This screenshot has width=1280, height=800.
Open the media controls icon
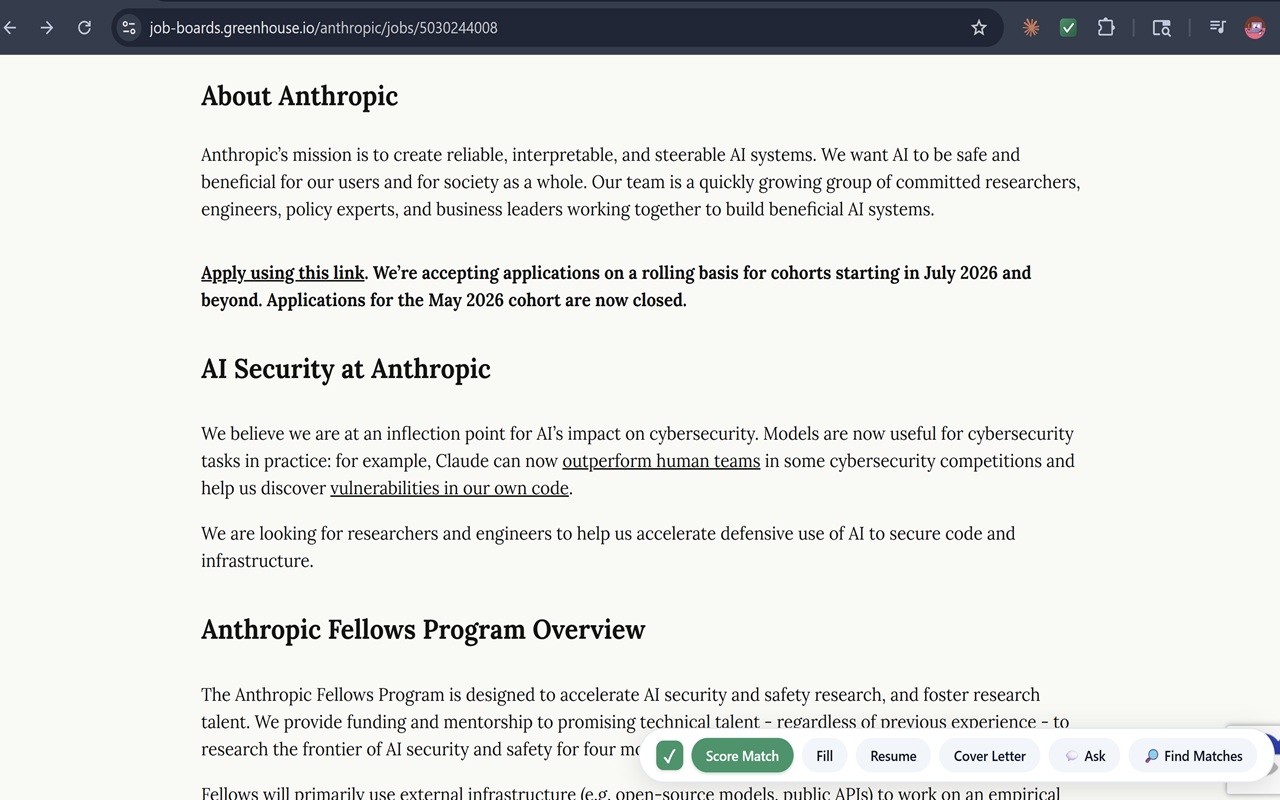[x=1217, y=28]
